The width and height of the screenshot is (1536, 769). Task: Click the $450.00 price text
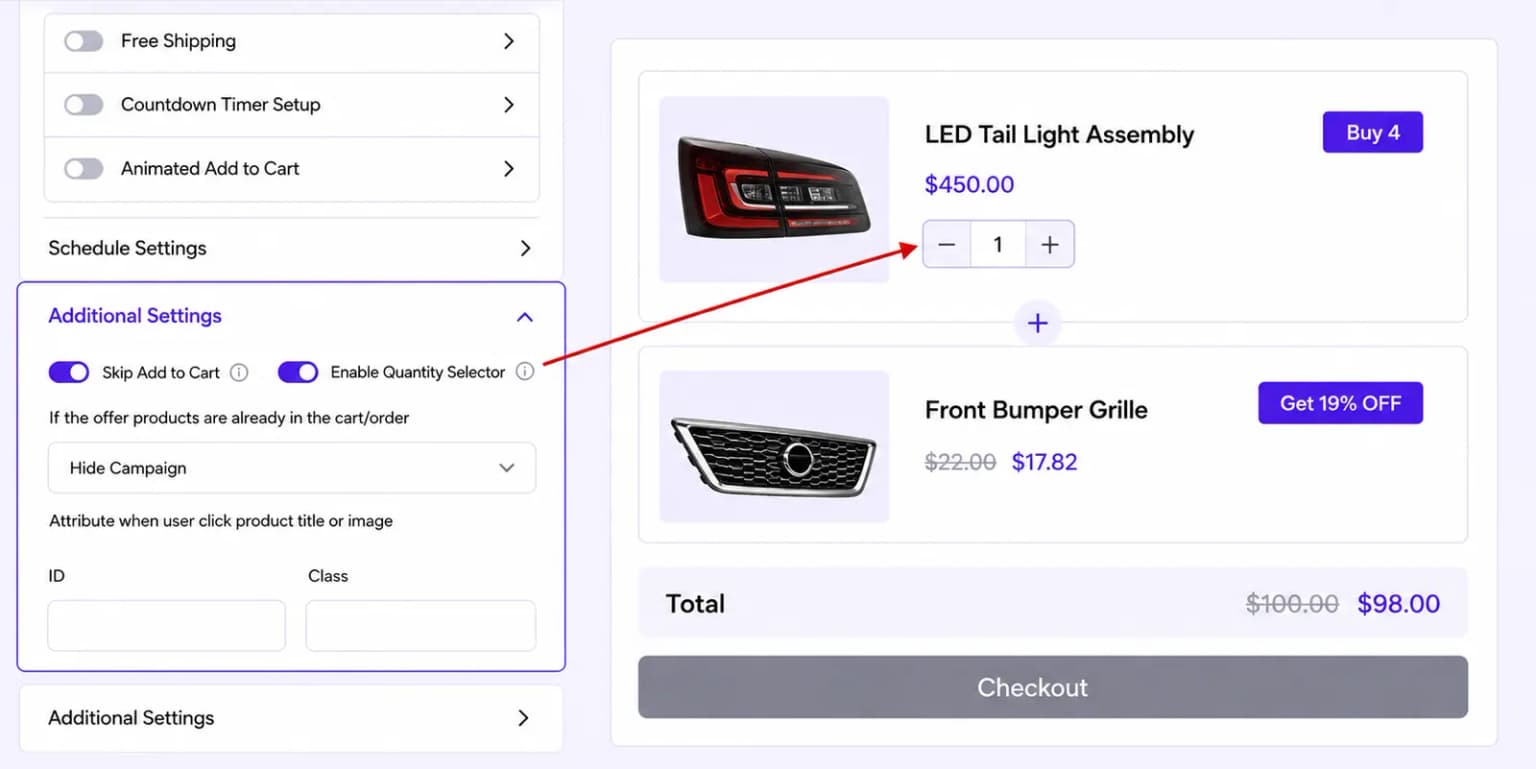969,185
